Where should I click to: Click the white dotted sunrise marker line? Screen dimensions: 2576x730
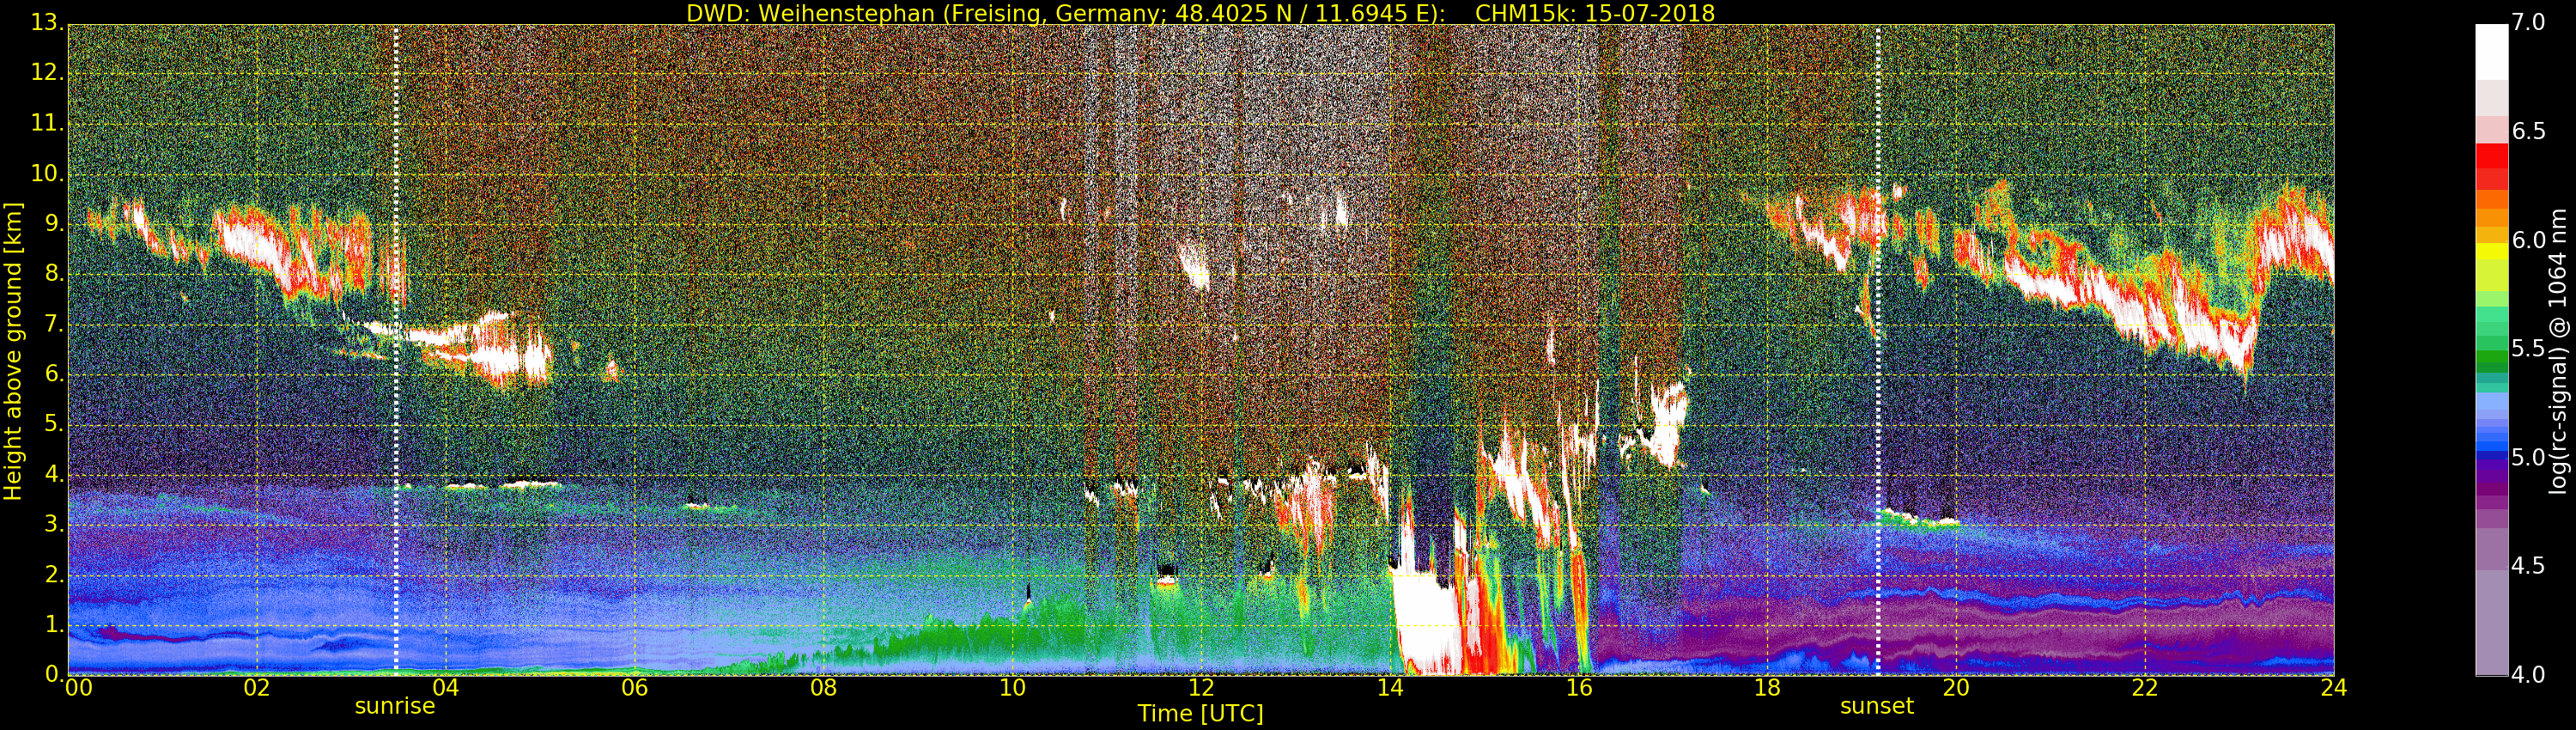[x=396, y=350]
